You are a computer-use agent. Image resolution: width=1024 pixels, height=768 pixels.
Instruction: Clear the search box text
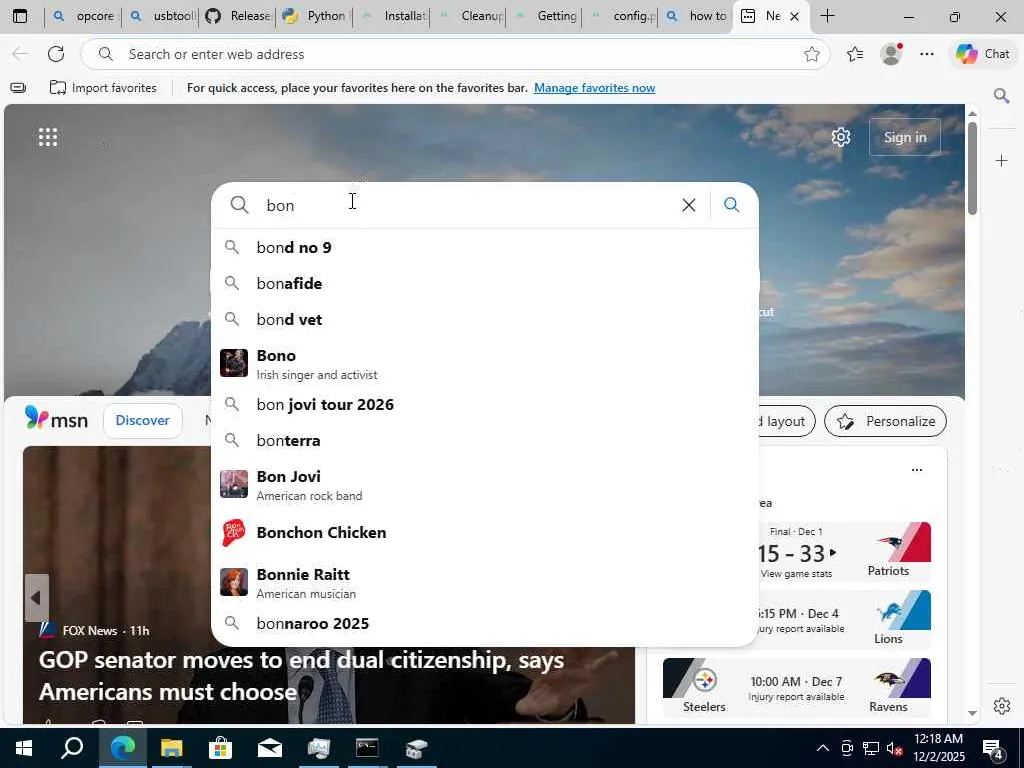point(688,205)
